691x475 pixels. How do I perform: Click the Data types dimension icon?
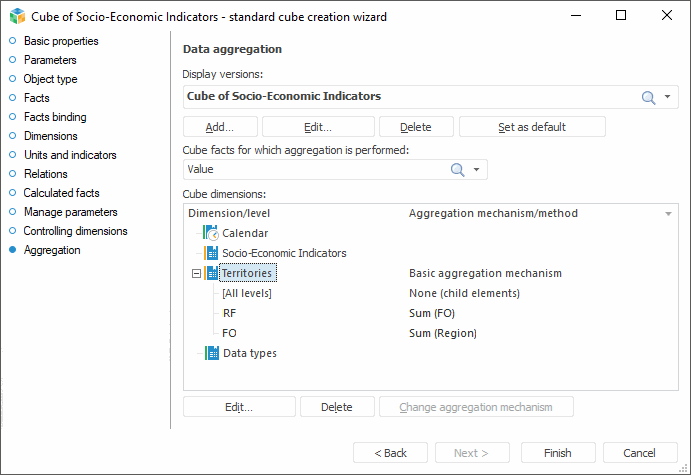tap(211, 353)
